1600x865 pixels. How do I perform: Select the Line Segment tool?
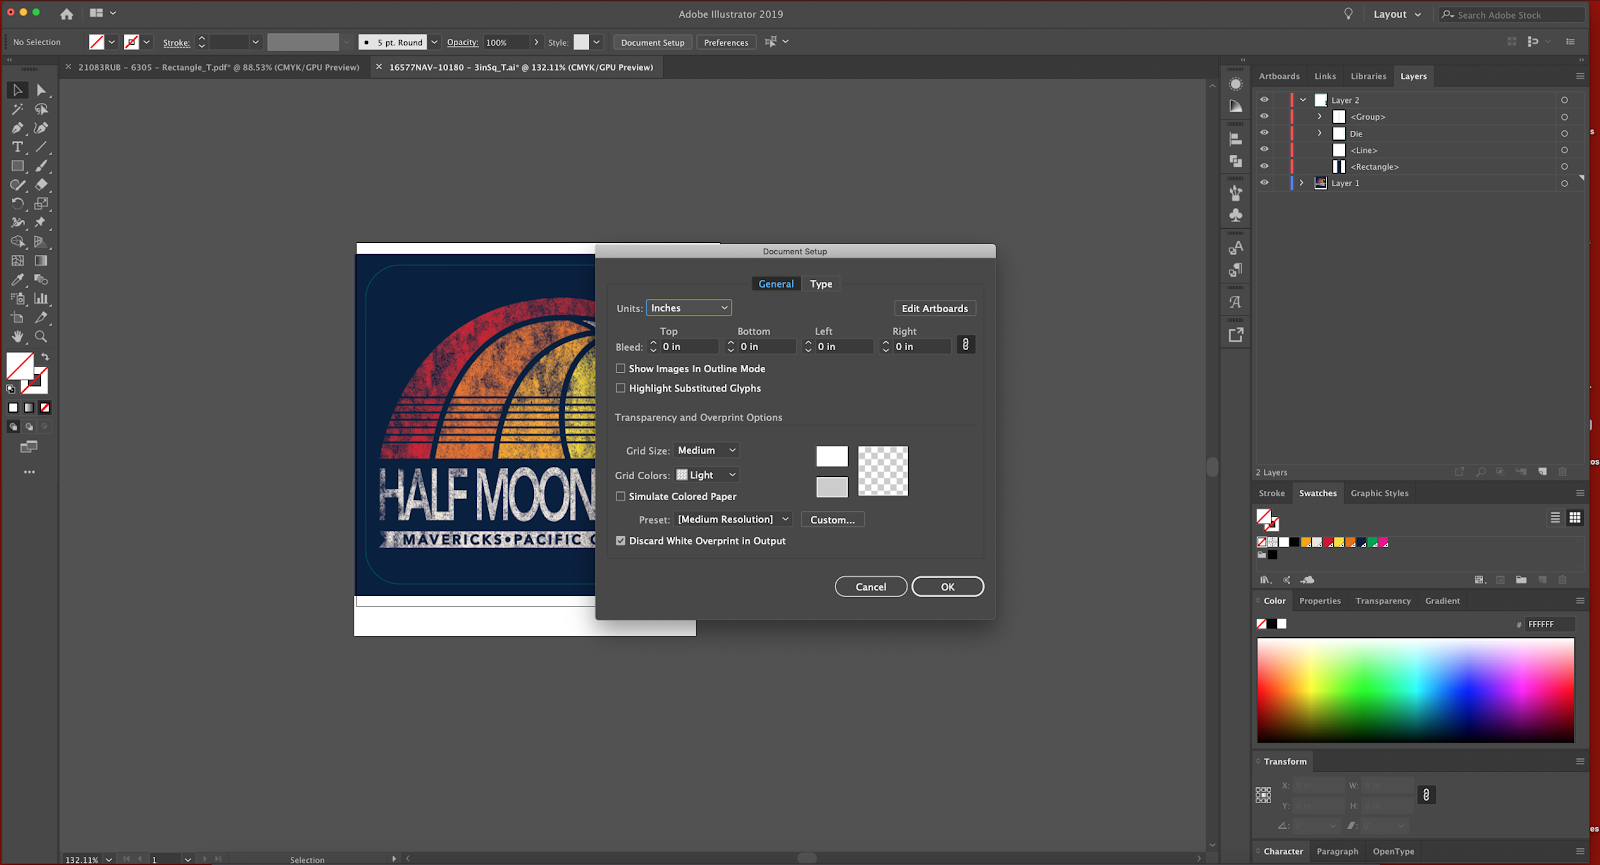(x=41, y=147)
